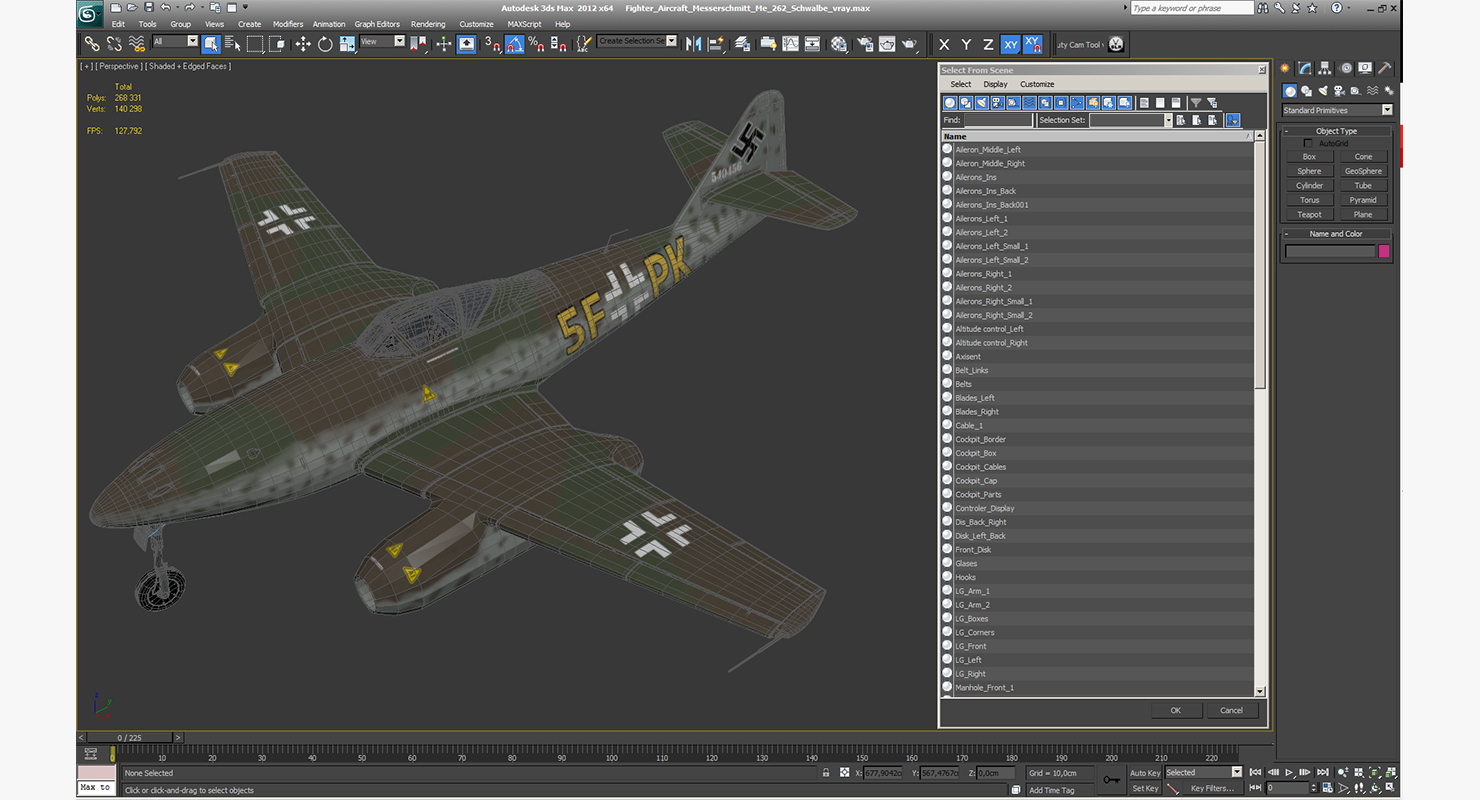1480x800 pixels.
Task: Open the Motion command panel tab
Action: coord(1345,68)
